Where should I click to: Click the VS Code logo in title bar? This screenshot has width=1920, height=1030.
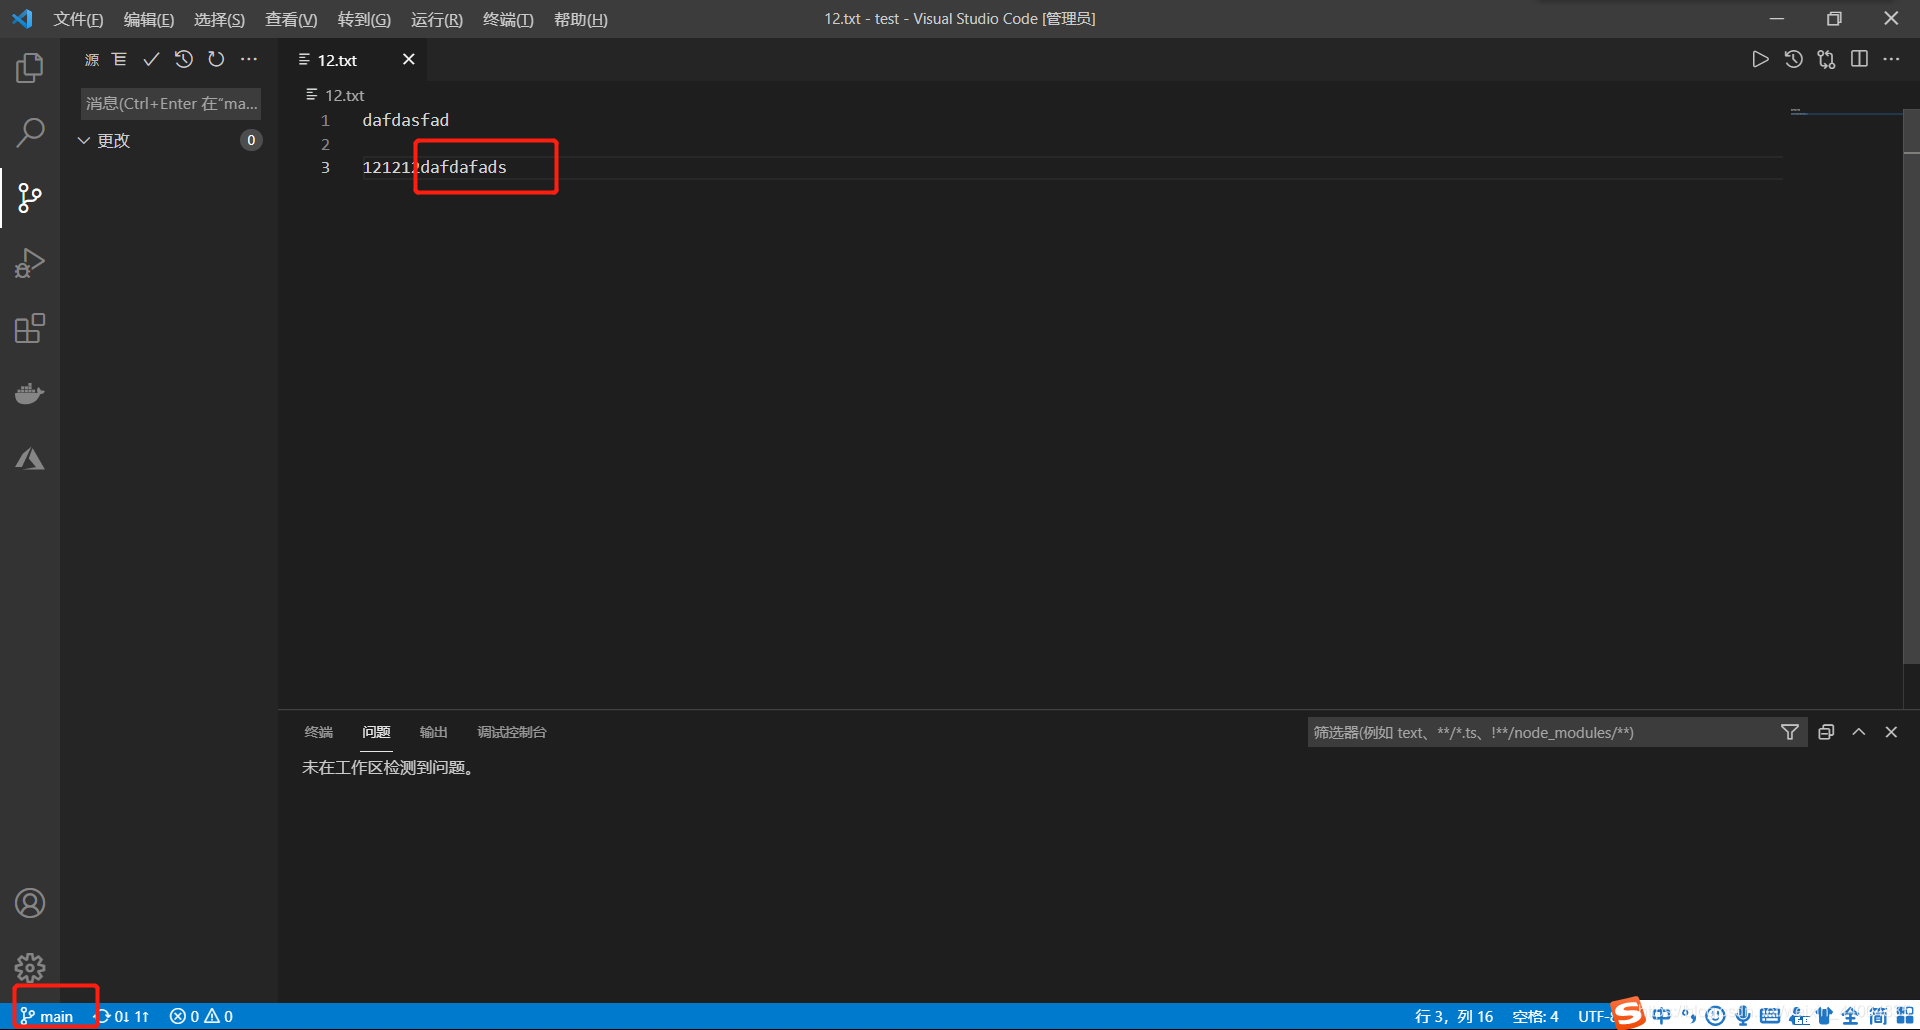22,19
